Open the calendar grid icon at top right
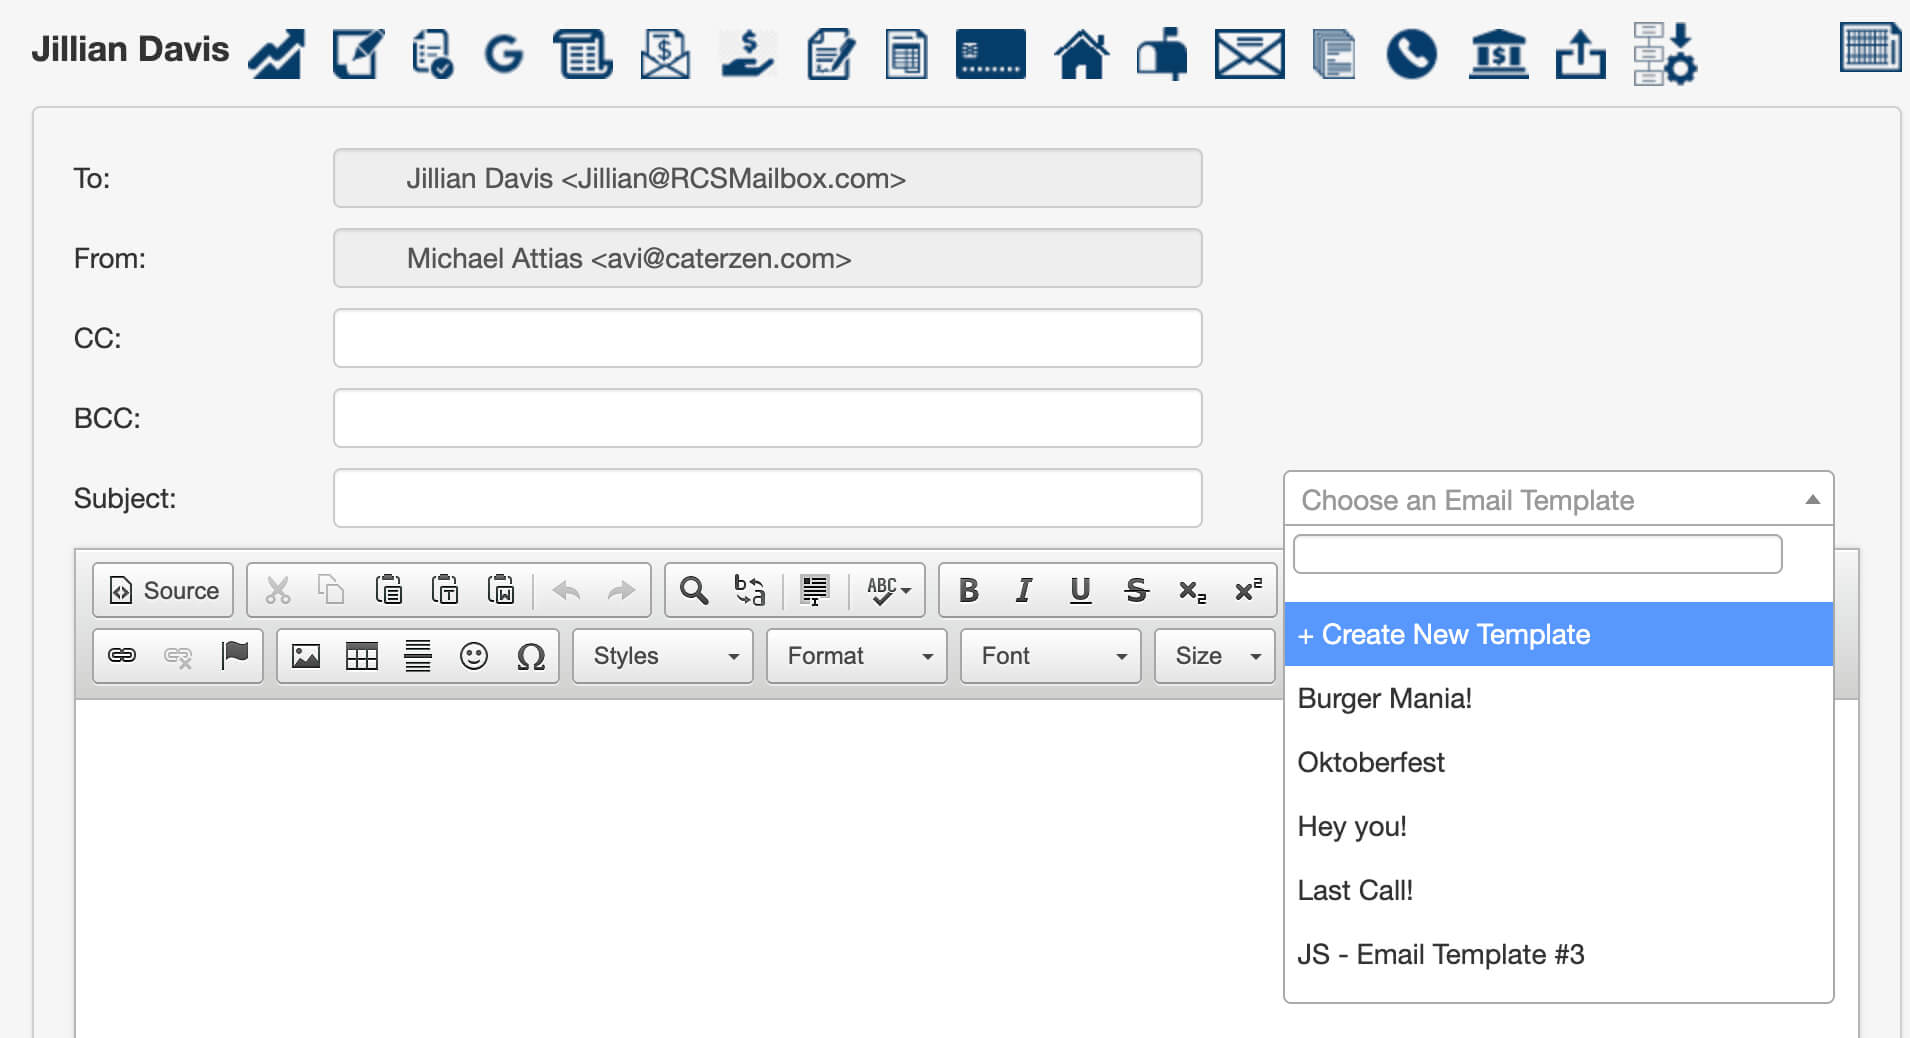 point(1869,47)
